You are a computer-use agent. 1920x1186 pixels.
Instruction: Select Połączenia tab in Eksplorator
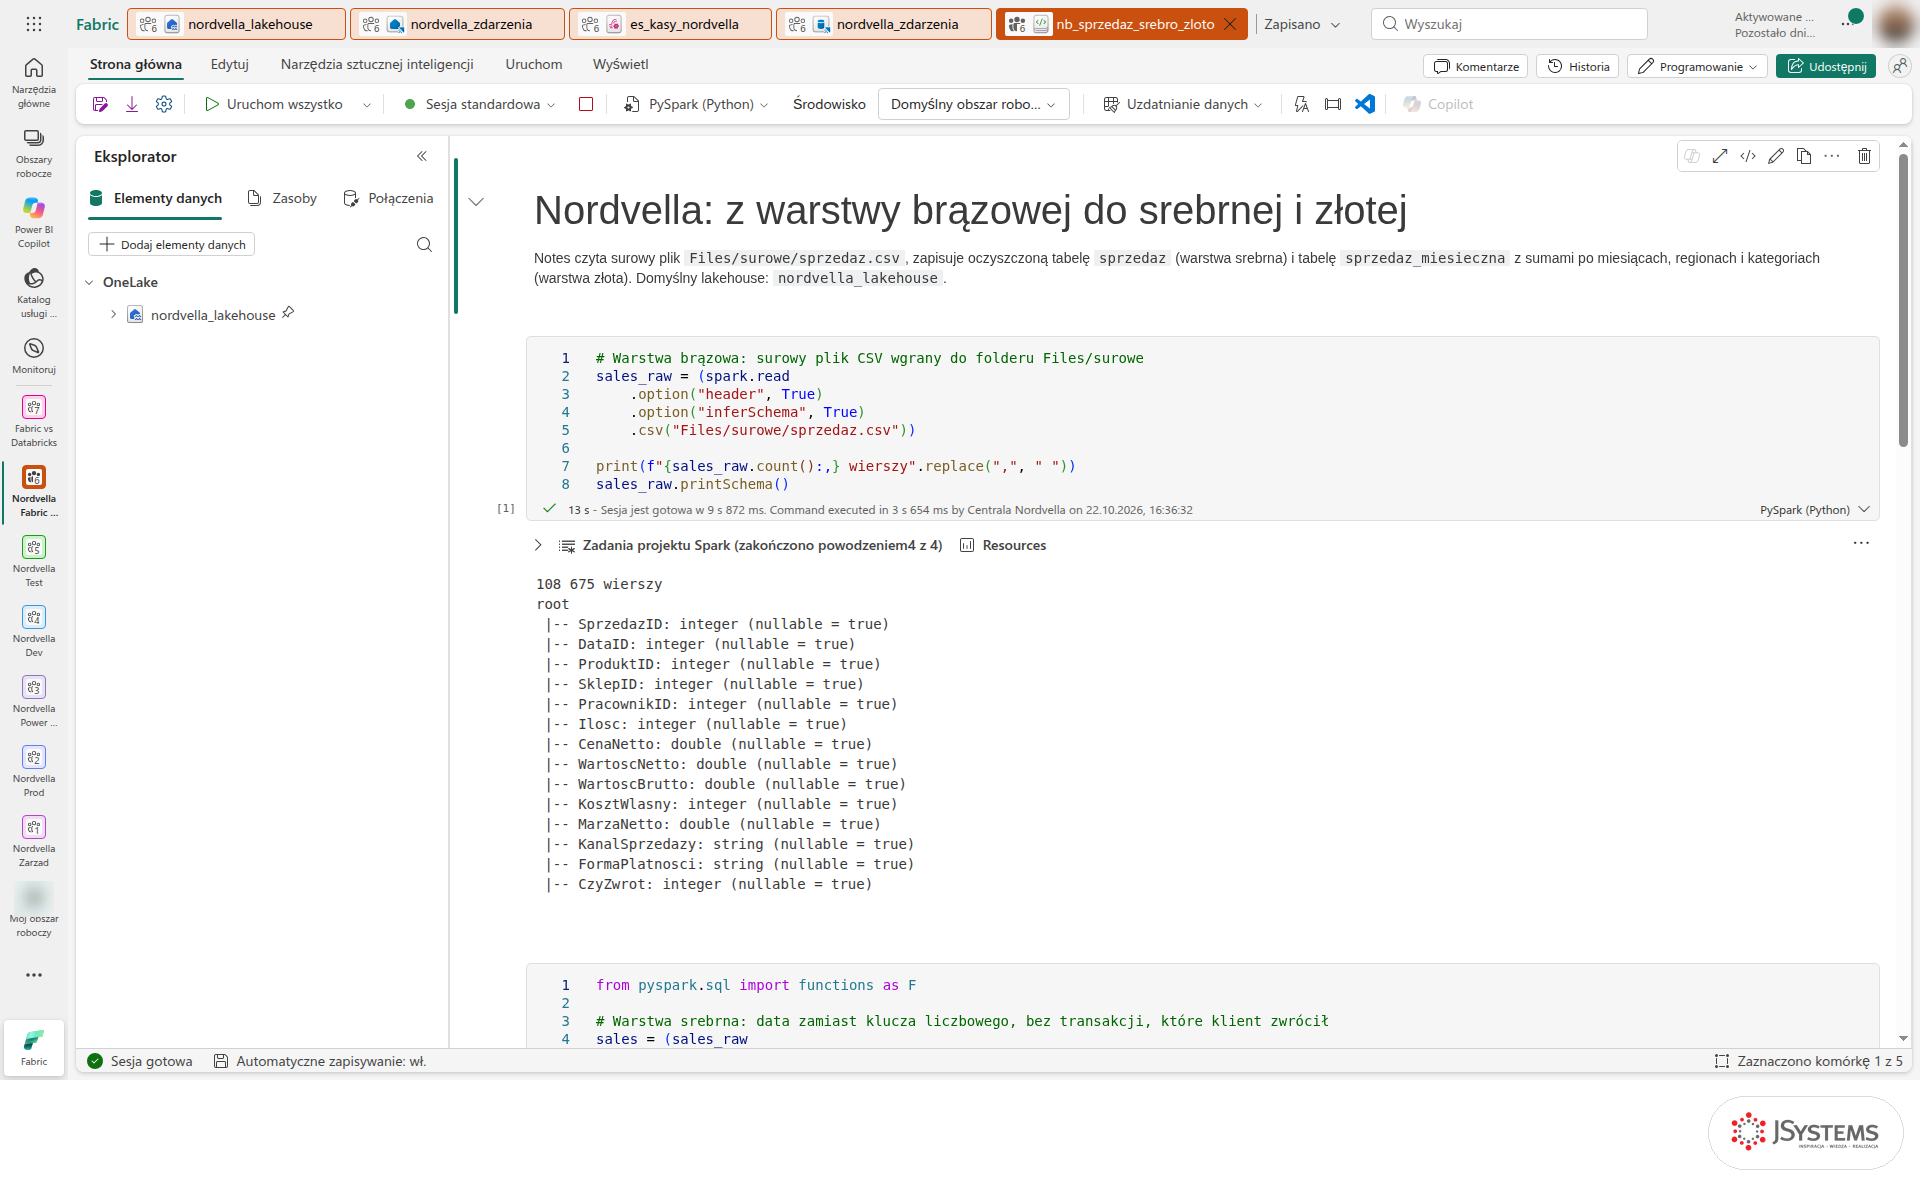(388, 198)
